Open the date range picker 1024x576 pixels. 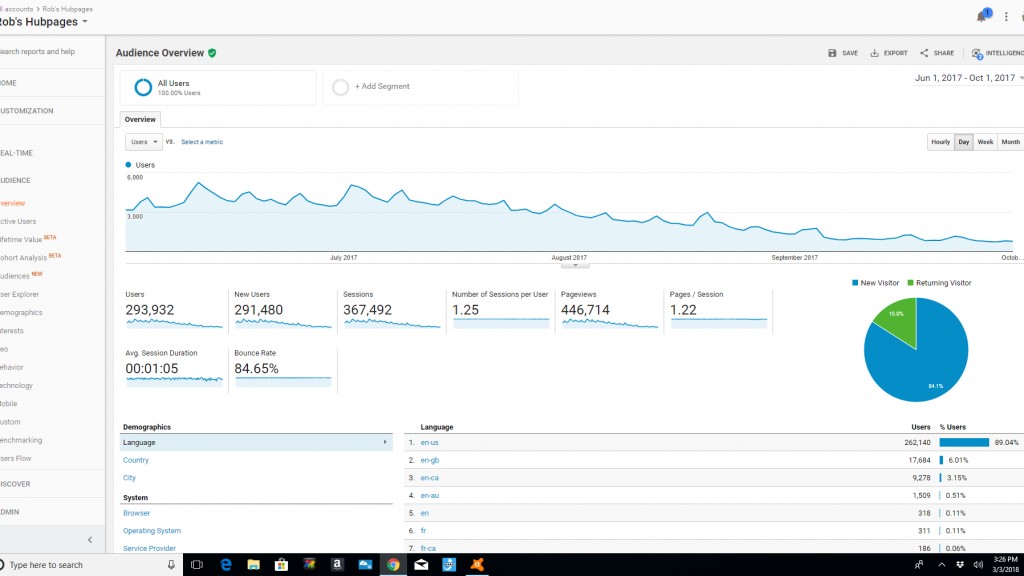(968, 78)
